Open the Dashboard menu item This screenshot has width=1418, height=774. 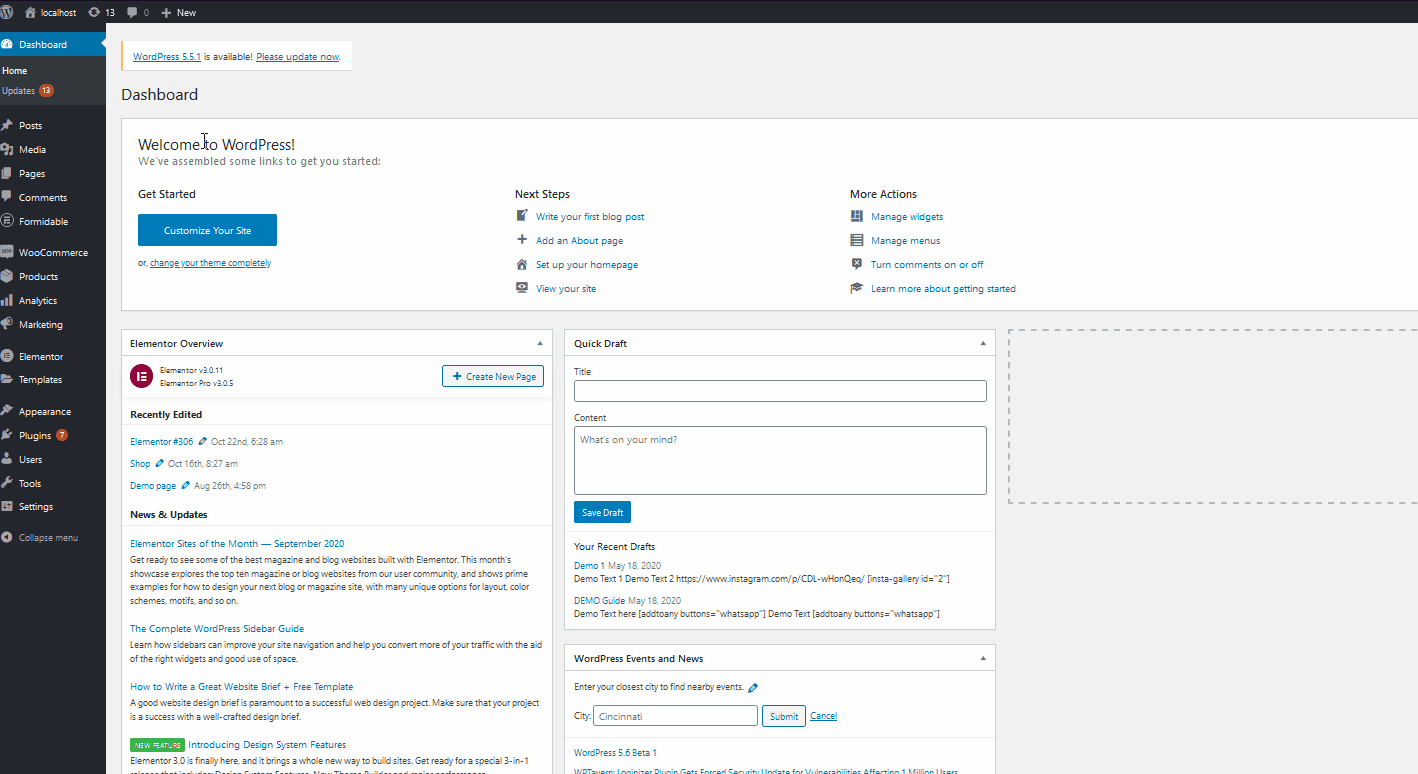pyautogui.click(x=53, y=44)
